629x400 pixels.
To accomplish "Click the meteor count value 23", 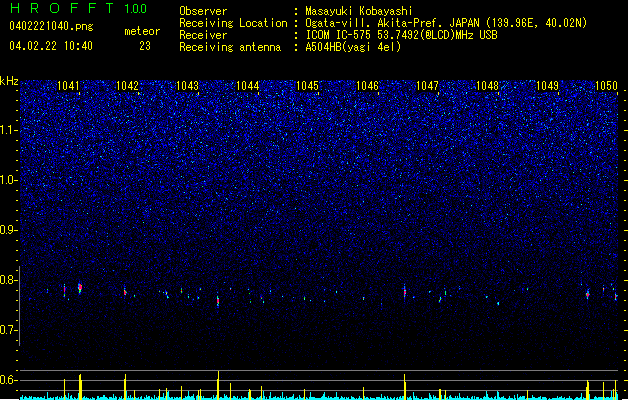I will 145,46.
